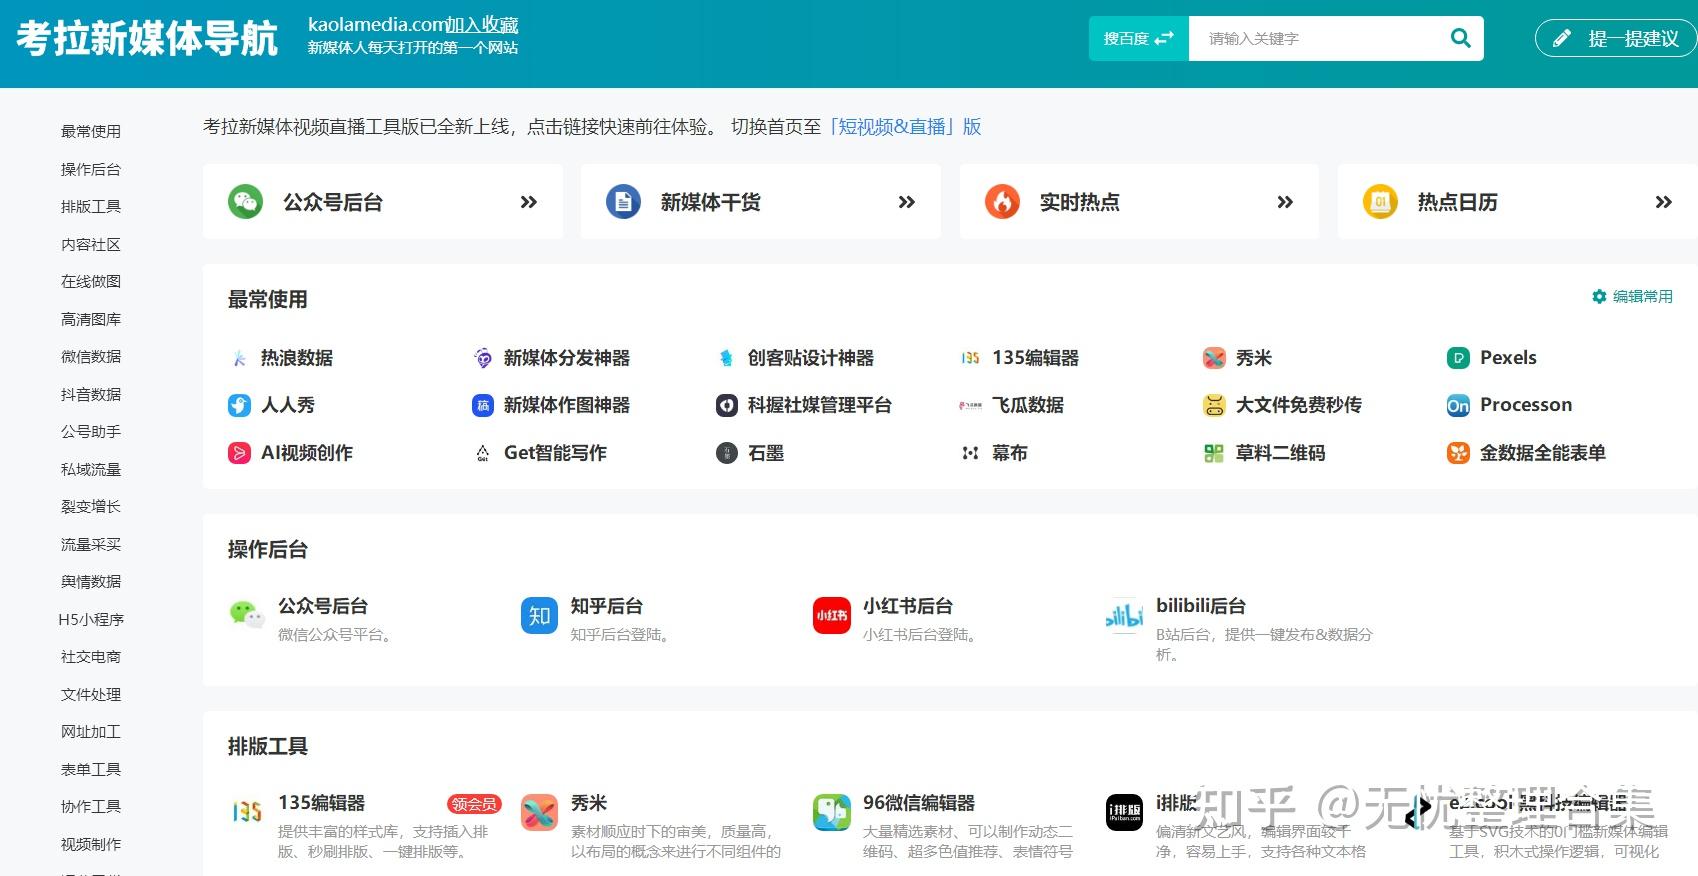This screenshot has width=1698, height=876.
Task: Expand the 新媒体干货 card double arrow
Action: click(907, 202)
